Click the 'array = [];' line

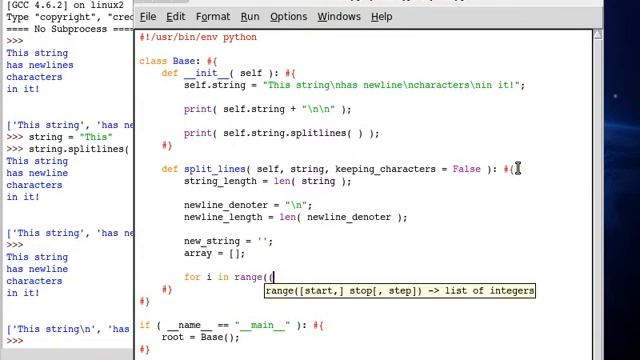coord(214,253)
